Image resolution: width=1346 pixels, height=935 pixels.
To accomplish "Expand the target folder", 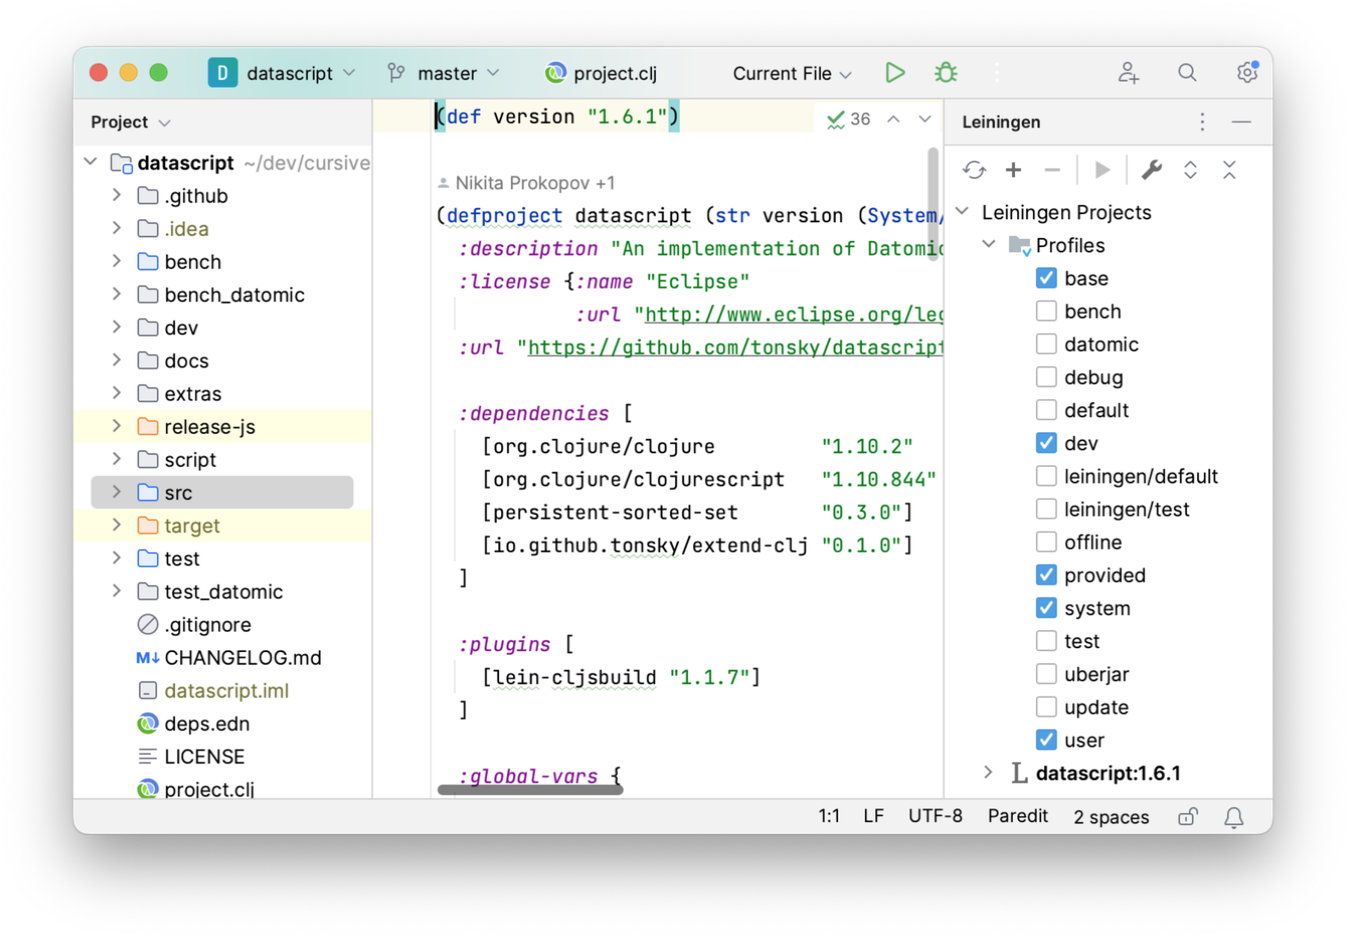I will click(x=117, y=525).
